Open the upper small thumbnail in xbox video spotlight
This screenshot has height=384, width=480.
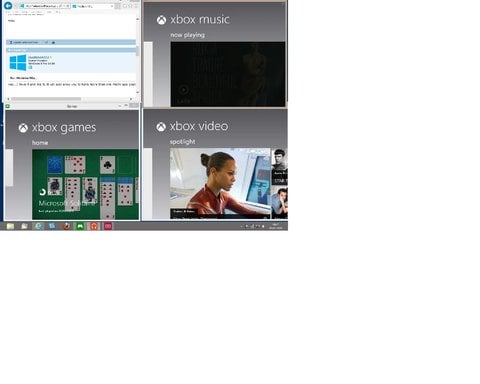[x=279, y=167]
